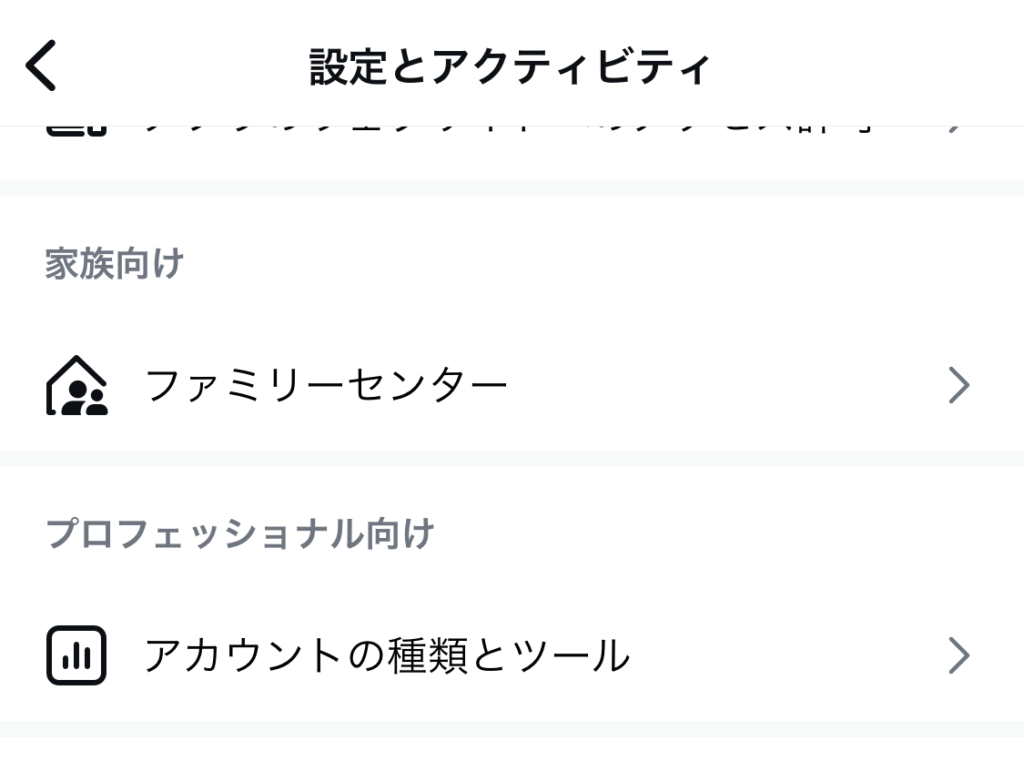Tap the gray divider below ファミリーセンター
The image size is (1024, 761).
512,459
